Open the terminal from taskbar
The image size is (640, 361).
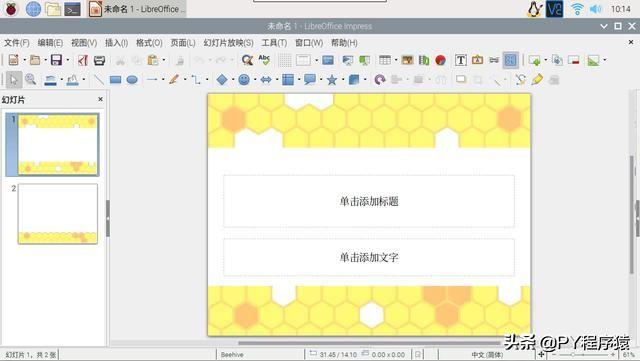click(x=72, y=9)
